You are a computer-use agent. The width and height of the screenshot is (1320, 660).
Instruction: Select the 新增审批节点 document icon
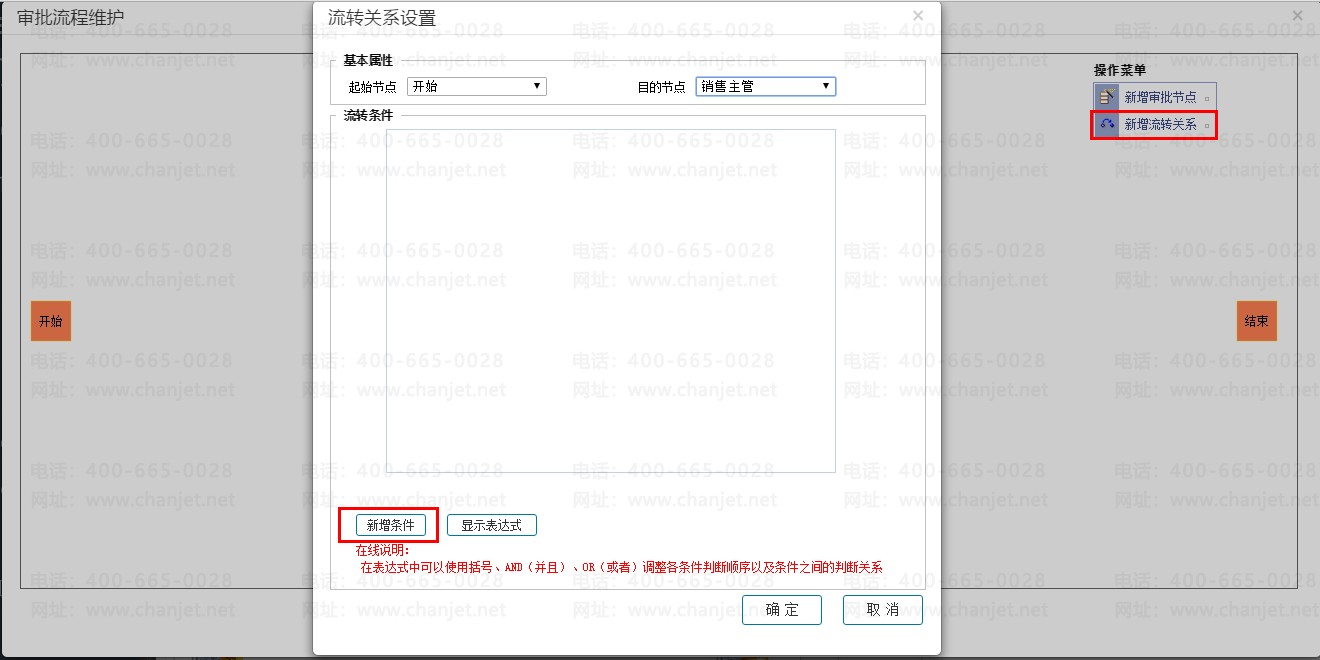click(x=1105, y=95)
